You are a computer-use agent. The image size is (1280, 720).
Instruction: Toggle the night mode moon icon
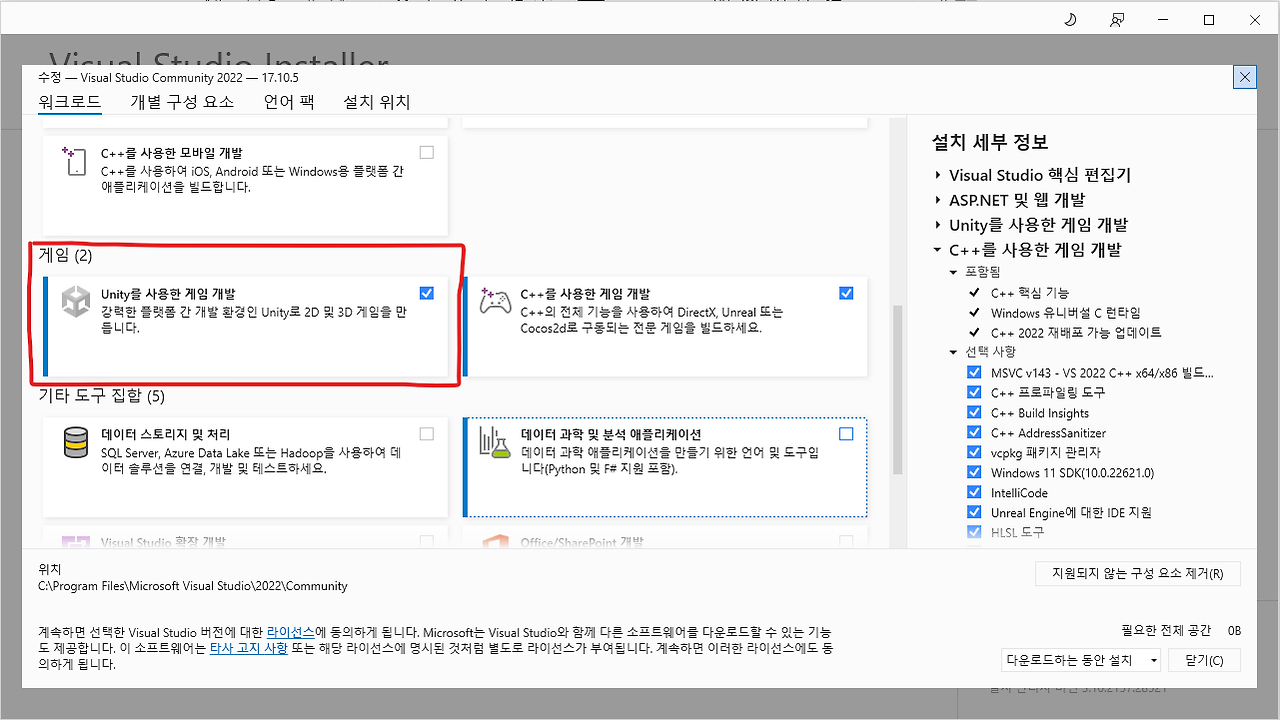click(x=1070, y=20)
